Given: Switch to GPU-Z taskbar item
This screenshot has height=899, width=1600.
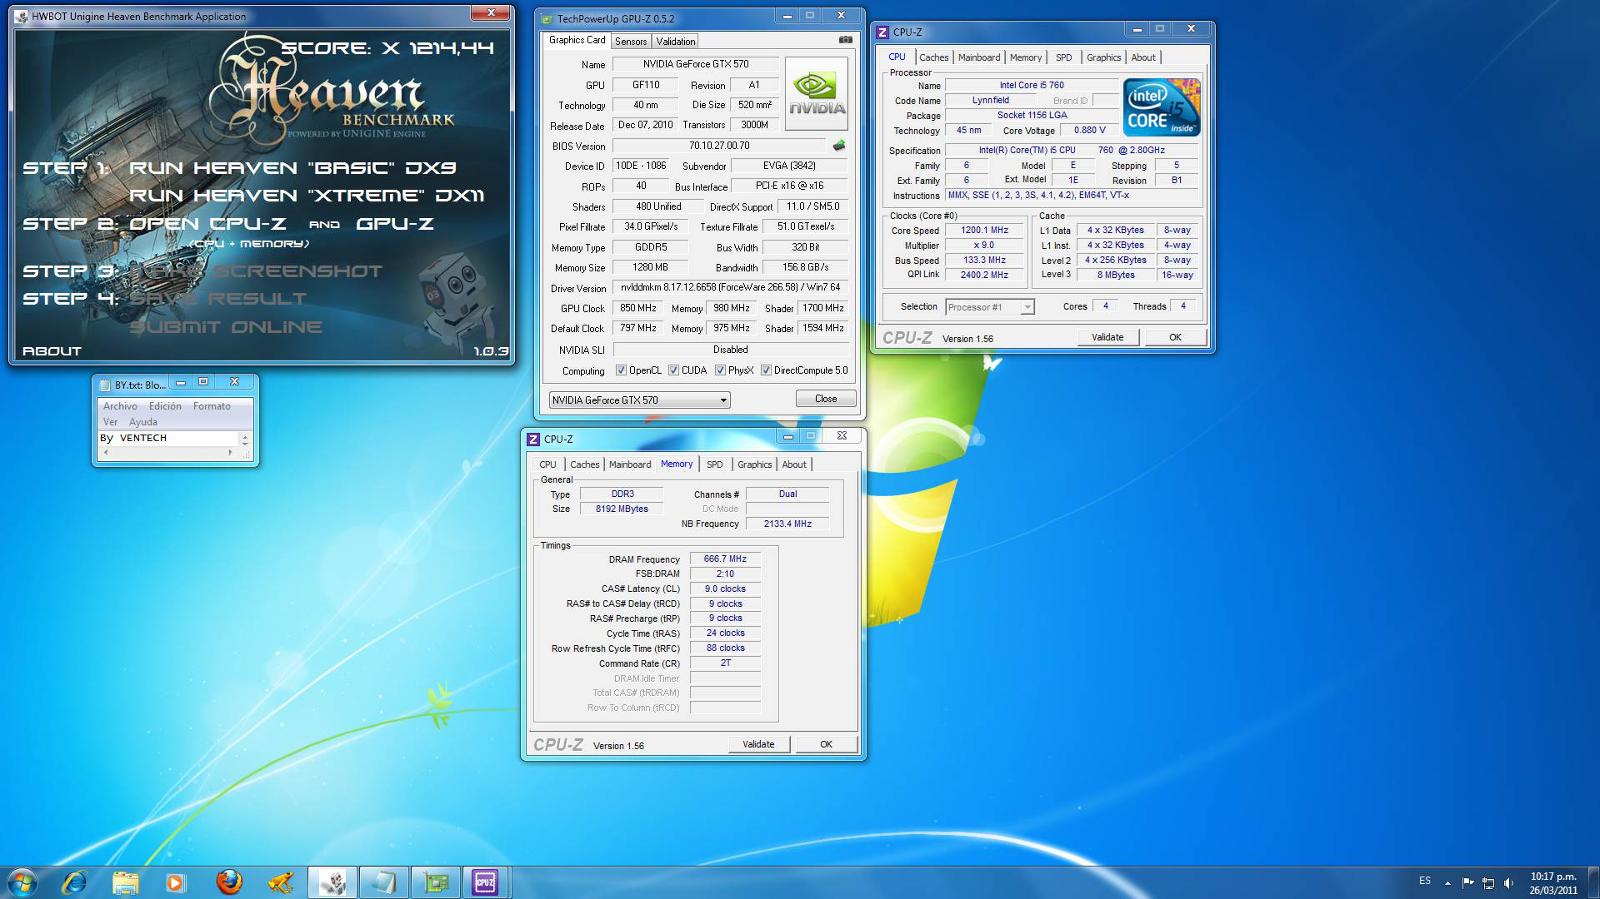Looking at the screenshot, I should click(x=435, y=882).
